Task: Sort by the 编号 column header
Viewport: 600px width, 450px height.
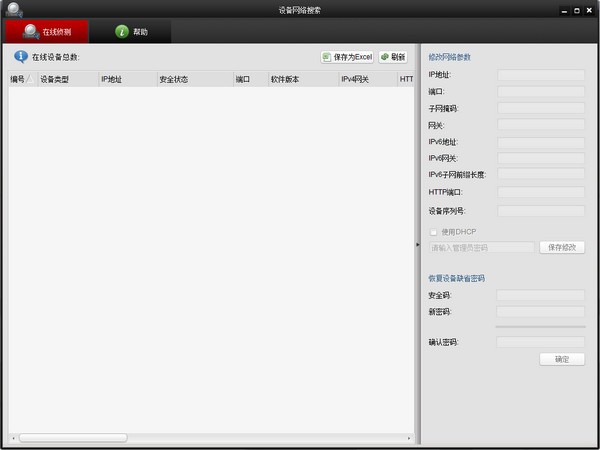Action: pyautogui.click(x=20, y=79)
